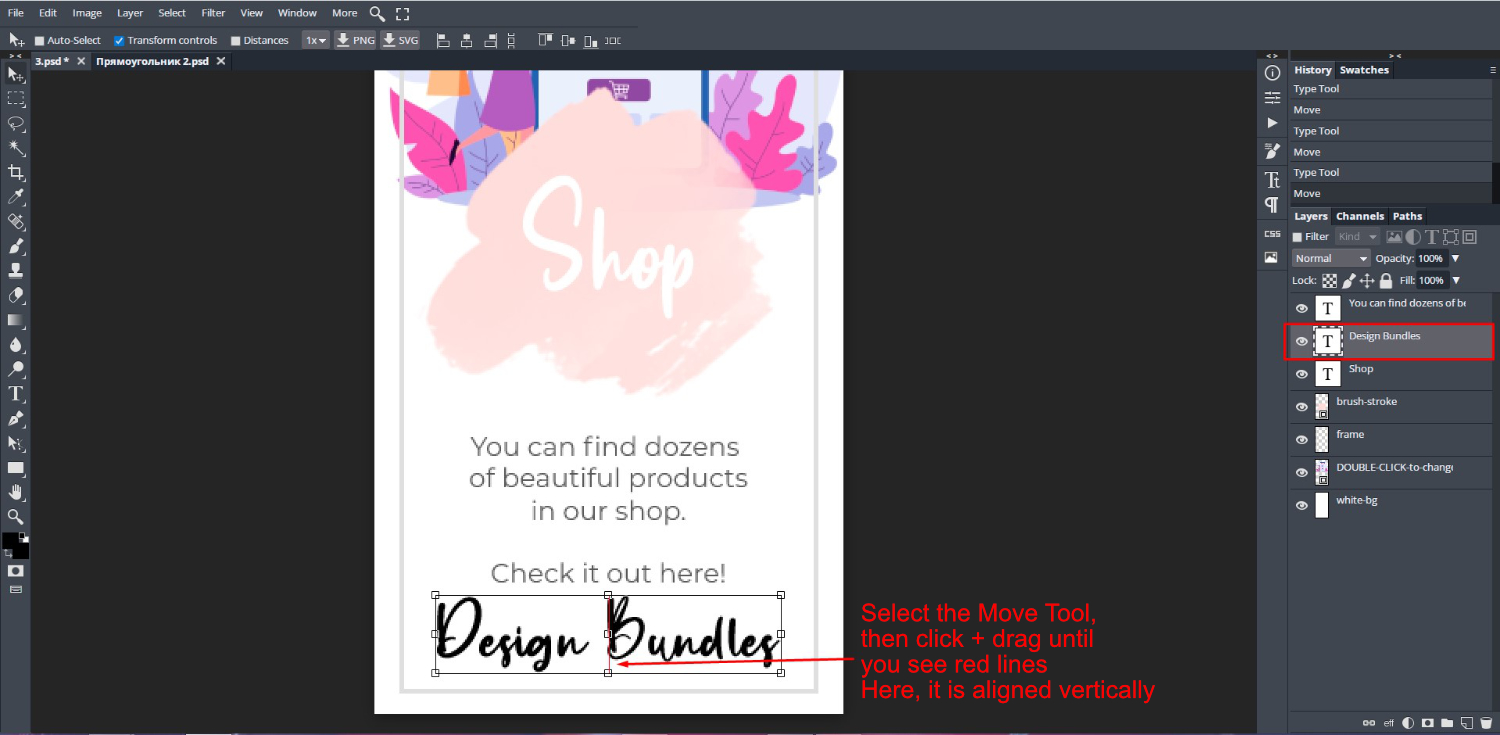Select the Rectangle shape tool

pyautogui.click(x=15, y=467)
